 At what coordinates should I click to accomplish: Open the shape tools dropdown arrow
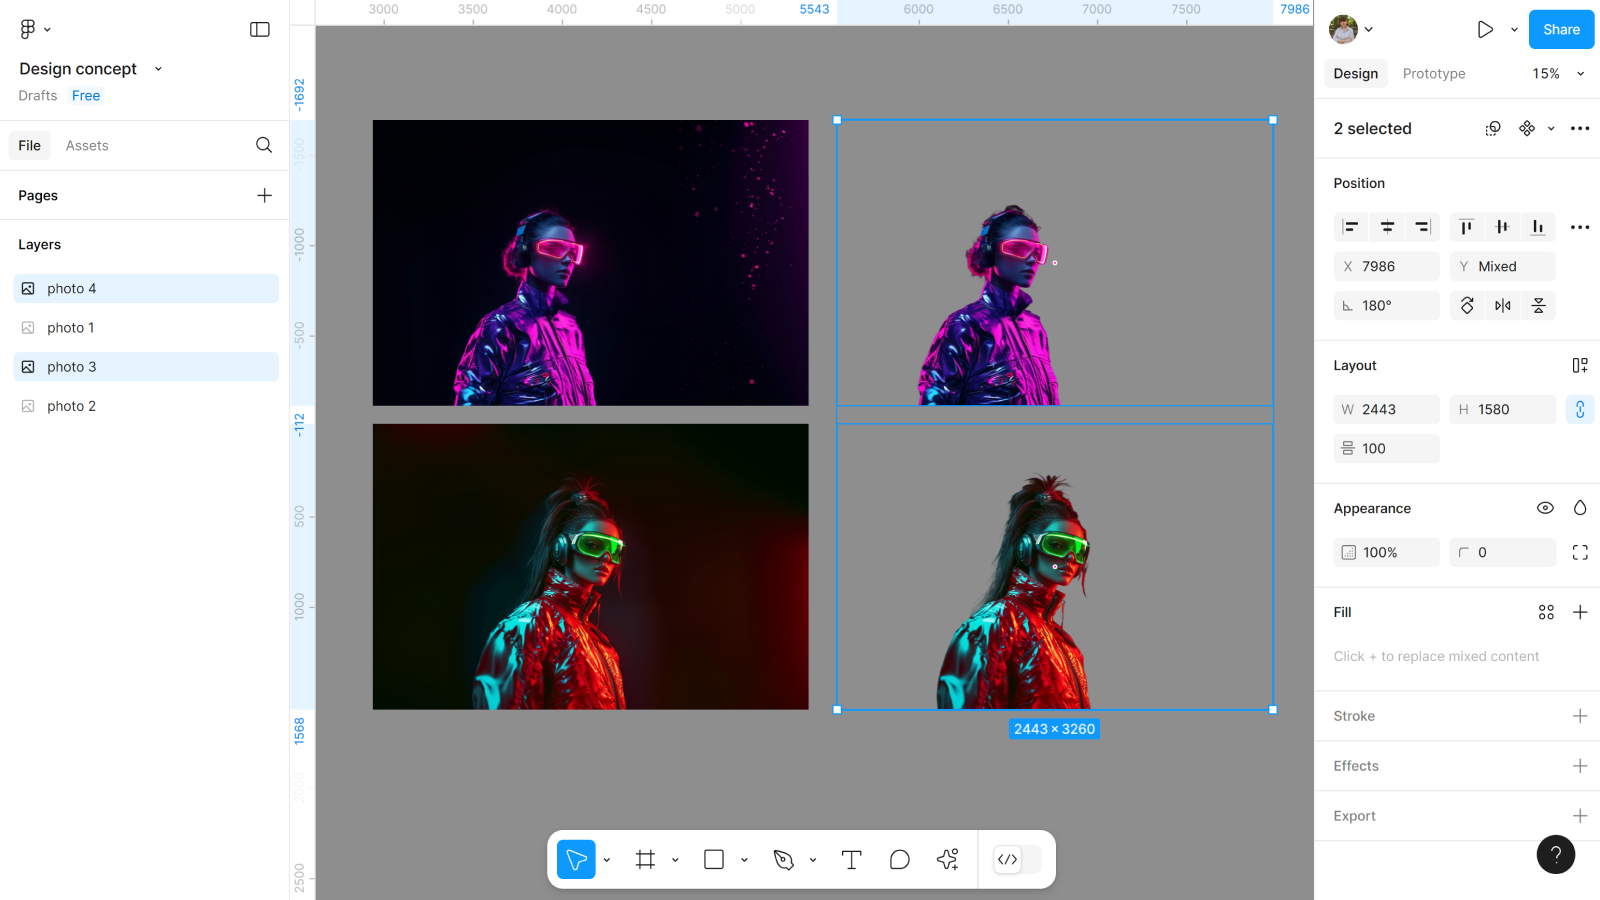pos(744,860)
